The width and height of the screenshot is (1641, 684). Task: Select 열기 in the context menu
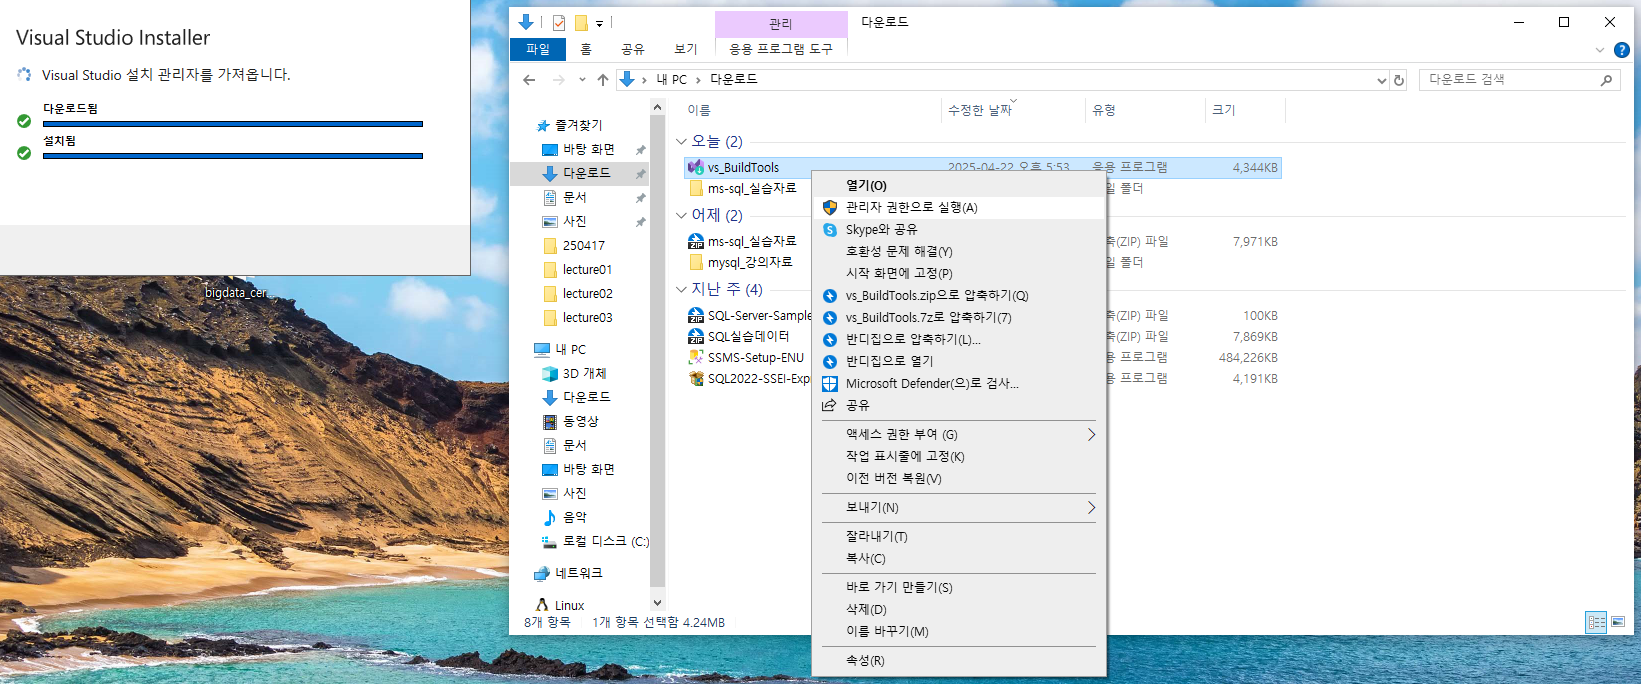961,185
